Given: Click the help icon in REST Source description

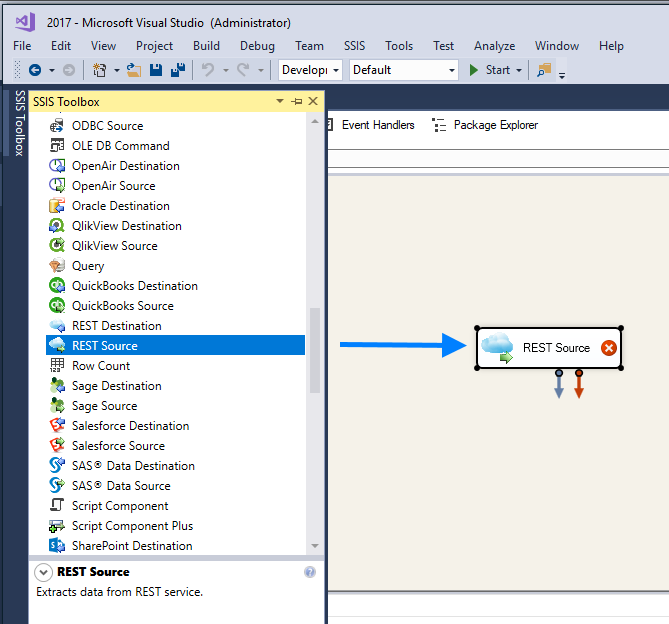Looking at the screenshot, I should 310,572.
